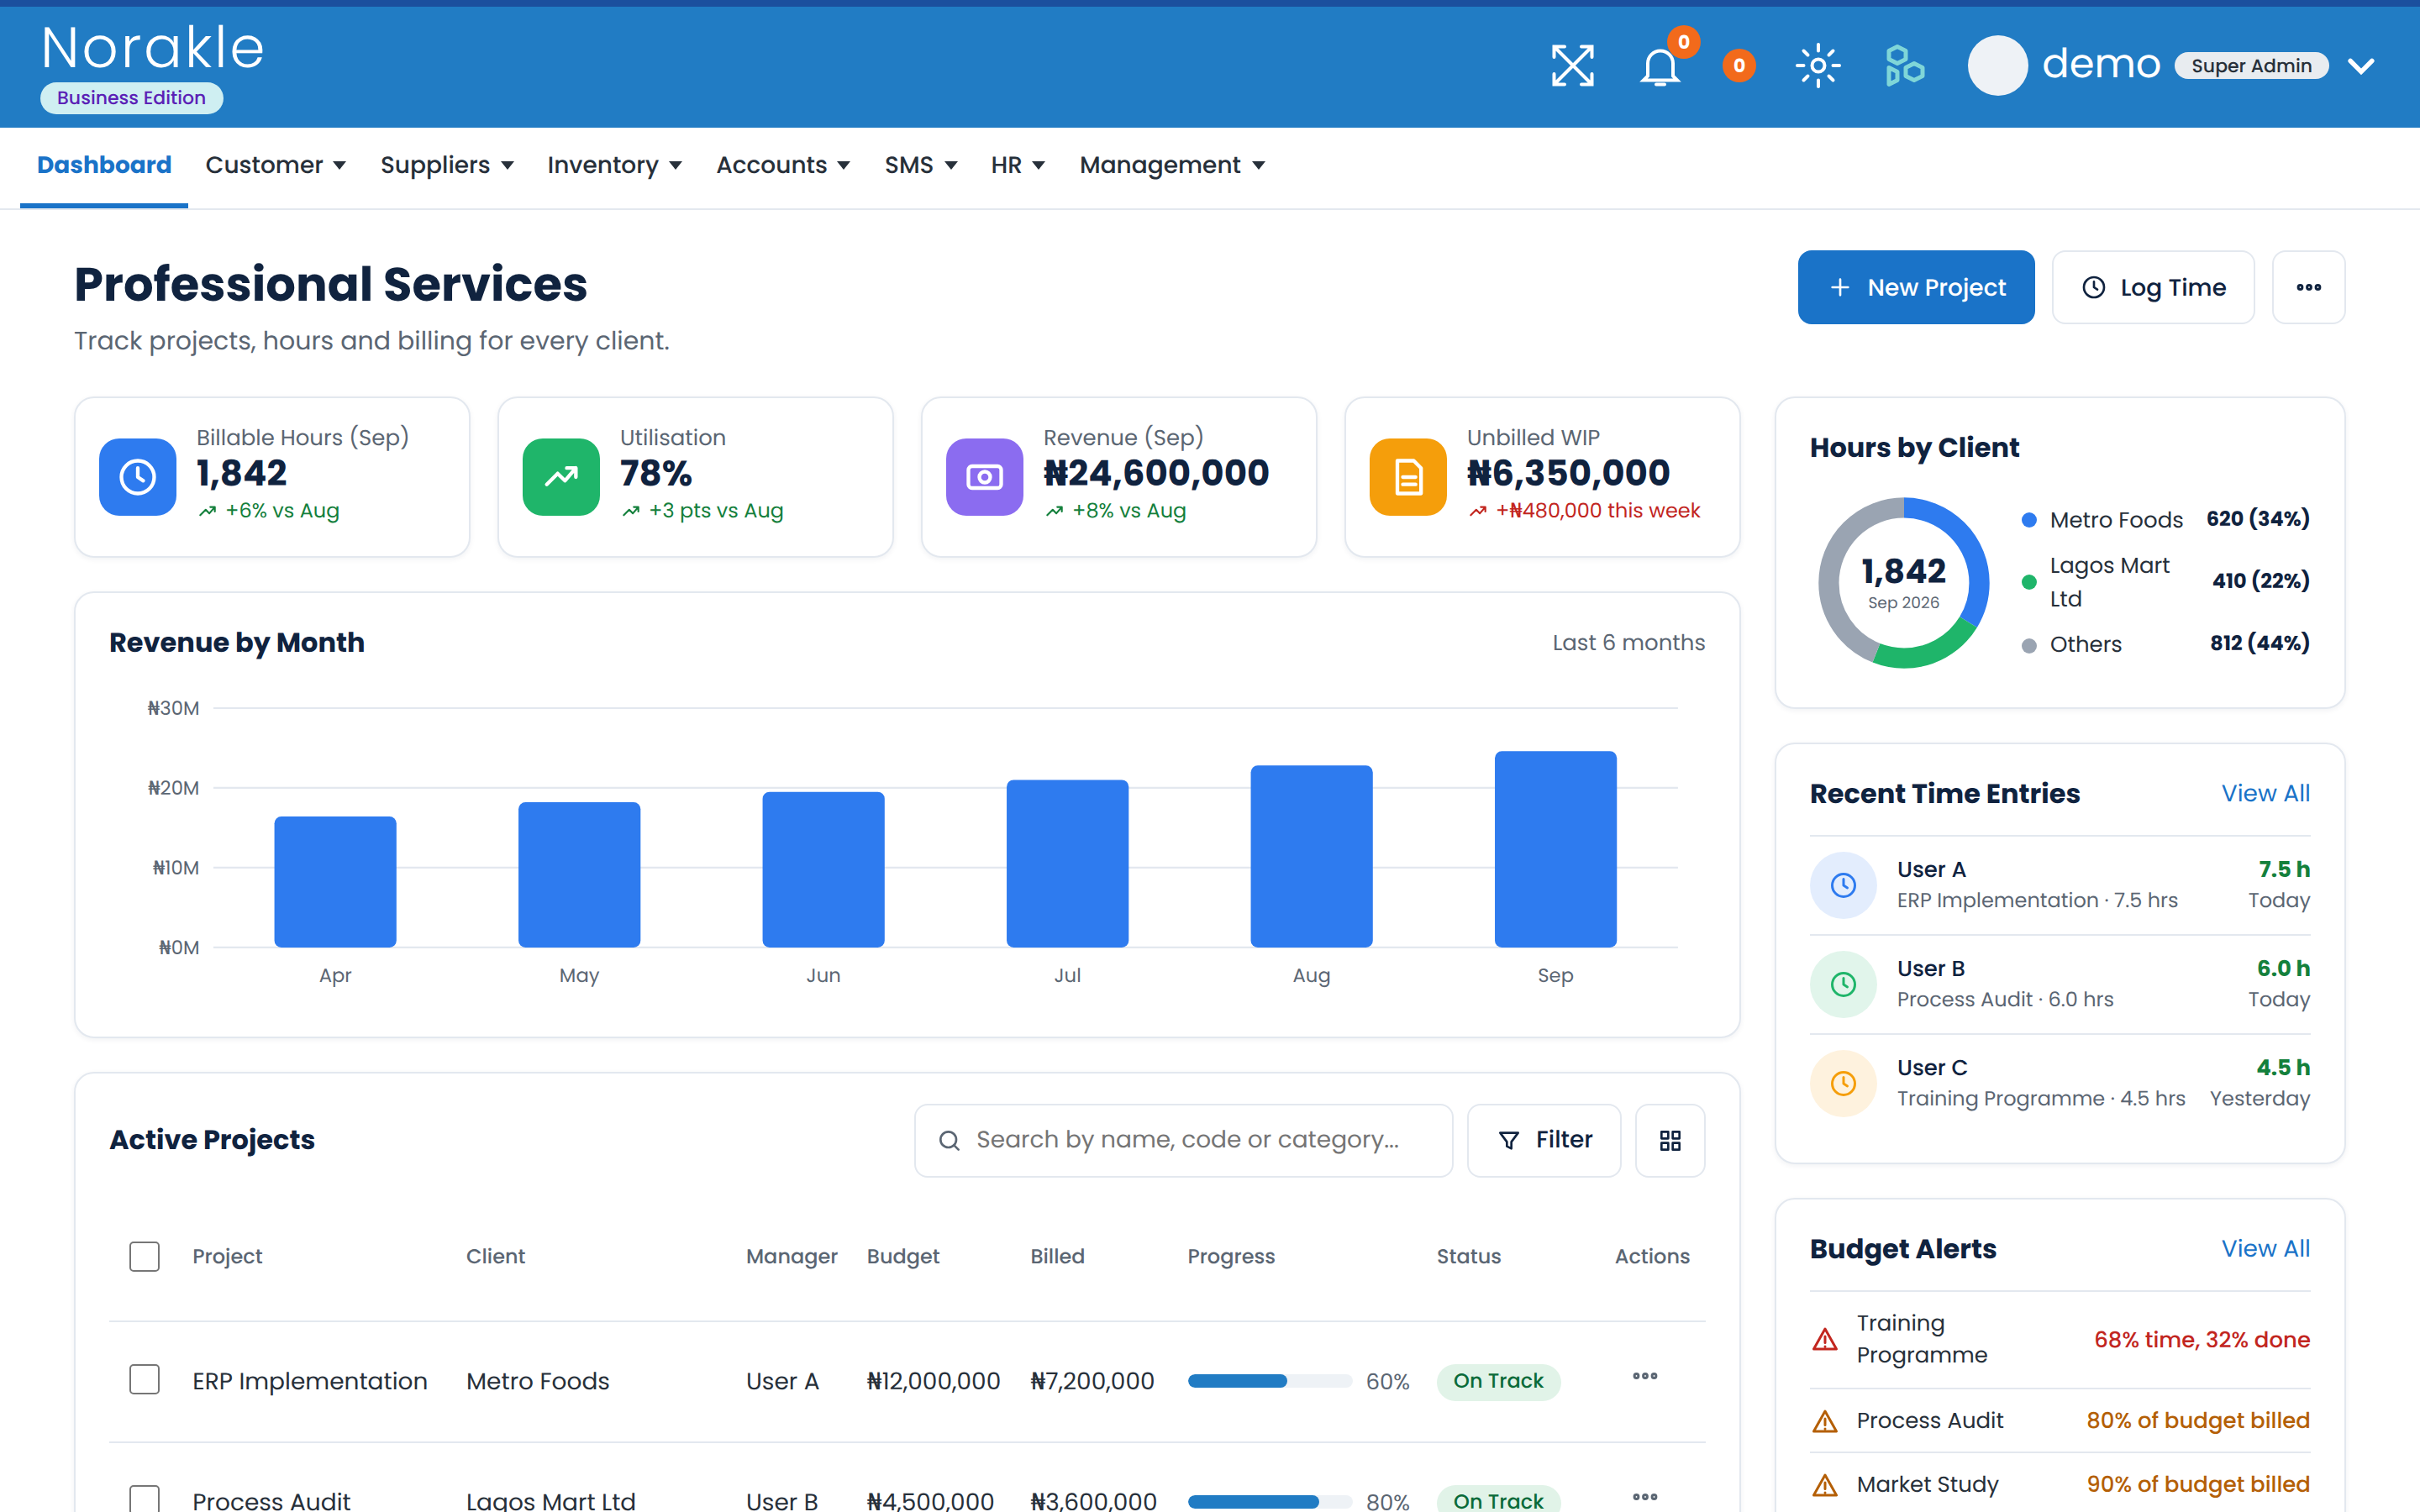Tick the ERP Implementation row checkbox
The image size is (2420, 1512).
(145, 1380)
